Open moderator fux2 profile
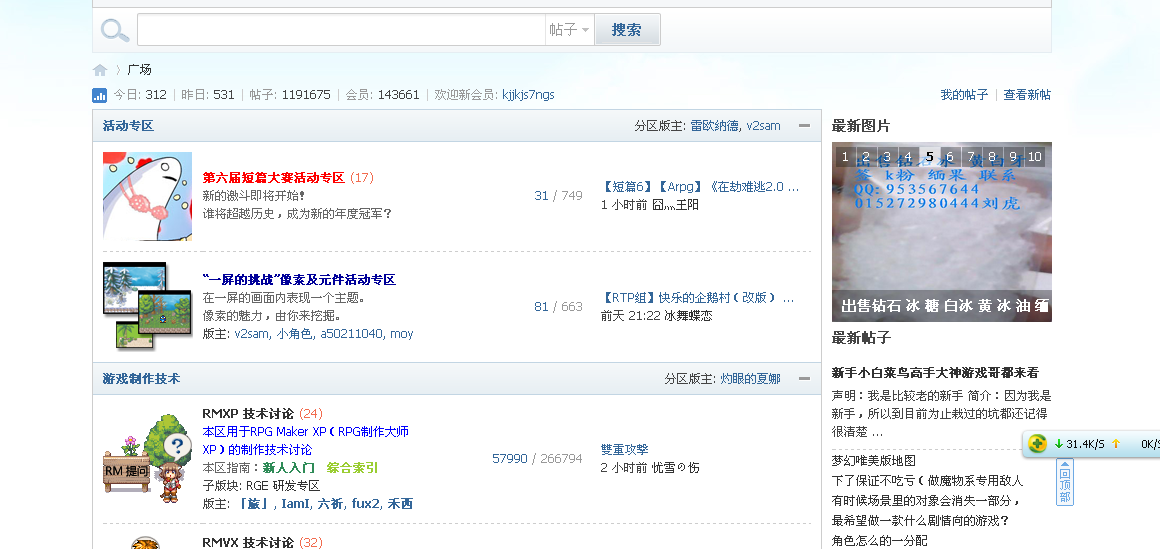The height and width of the screenshot is (549, 1160). pyautogui.click(x=365, y=504)
